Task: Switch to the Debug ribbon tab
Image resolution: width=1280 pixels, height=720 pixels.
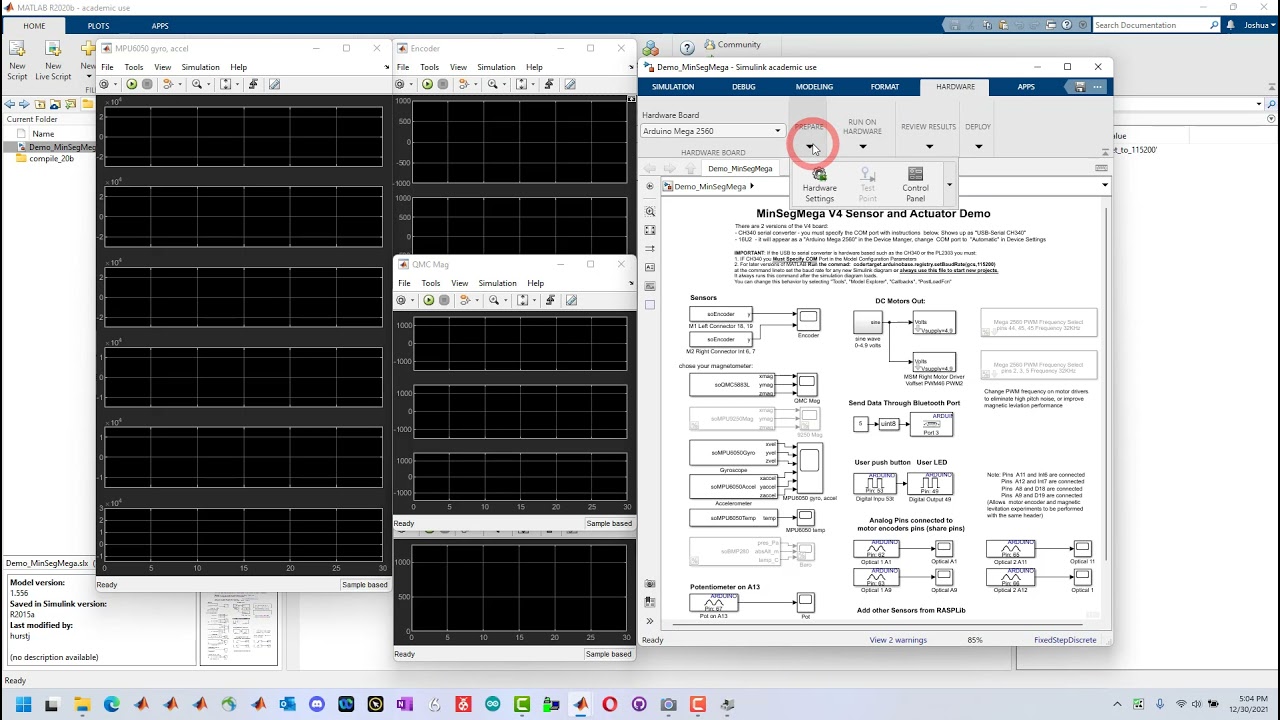Action: coord(744,87)
